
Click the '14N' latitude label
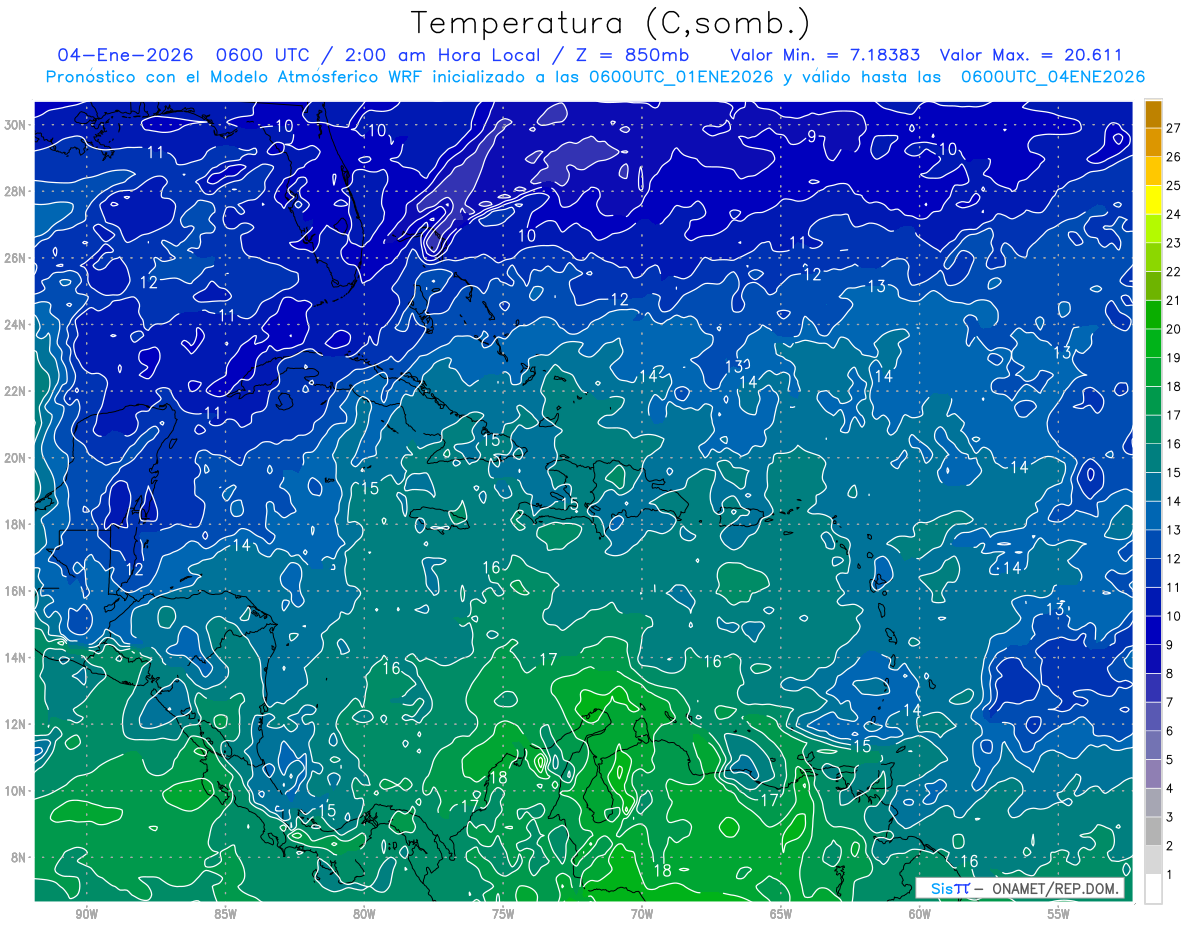[16, 657]
